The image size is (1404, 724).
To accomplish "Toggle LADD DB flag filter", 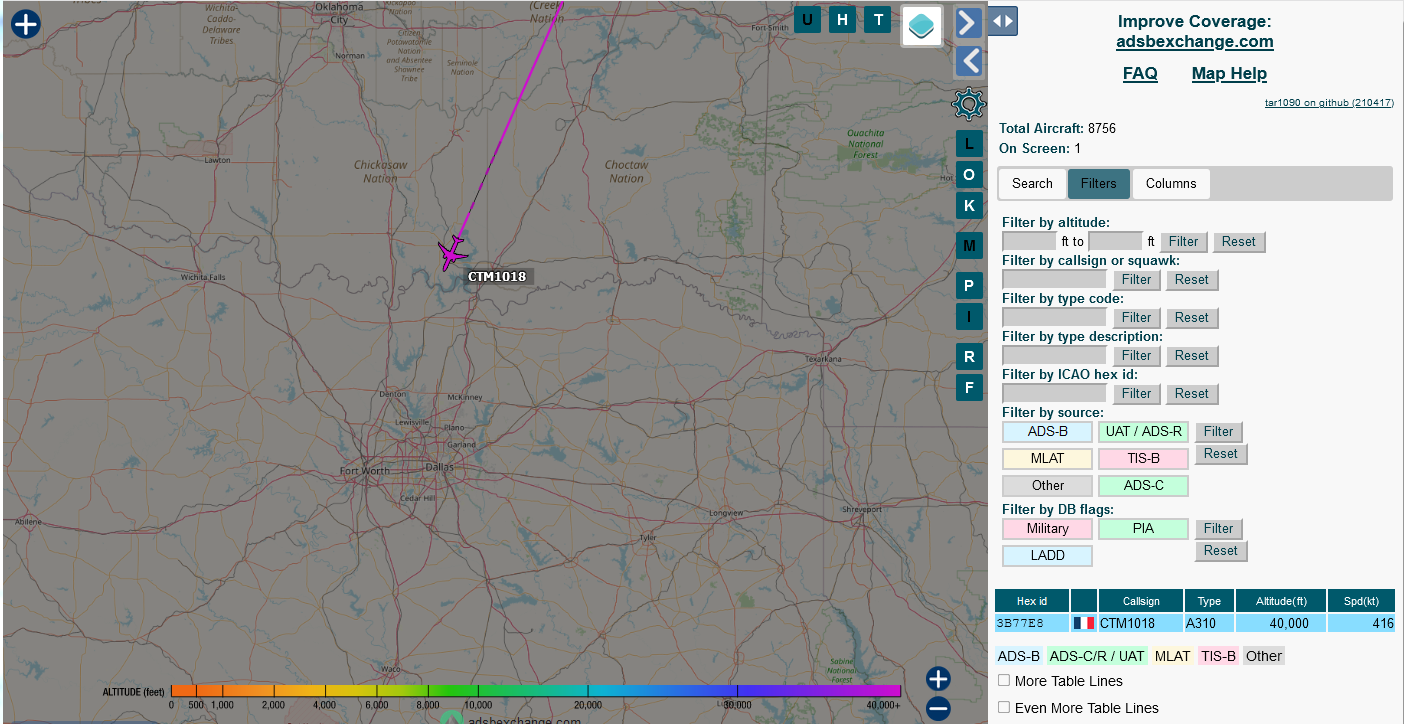I will coord(1048,556).
